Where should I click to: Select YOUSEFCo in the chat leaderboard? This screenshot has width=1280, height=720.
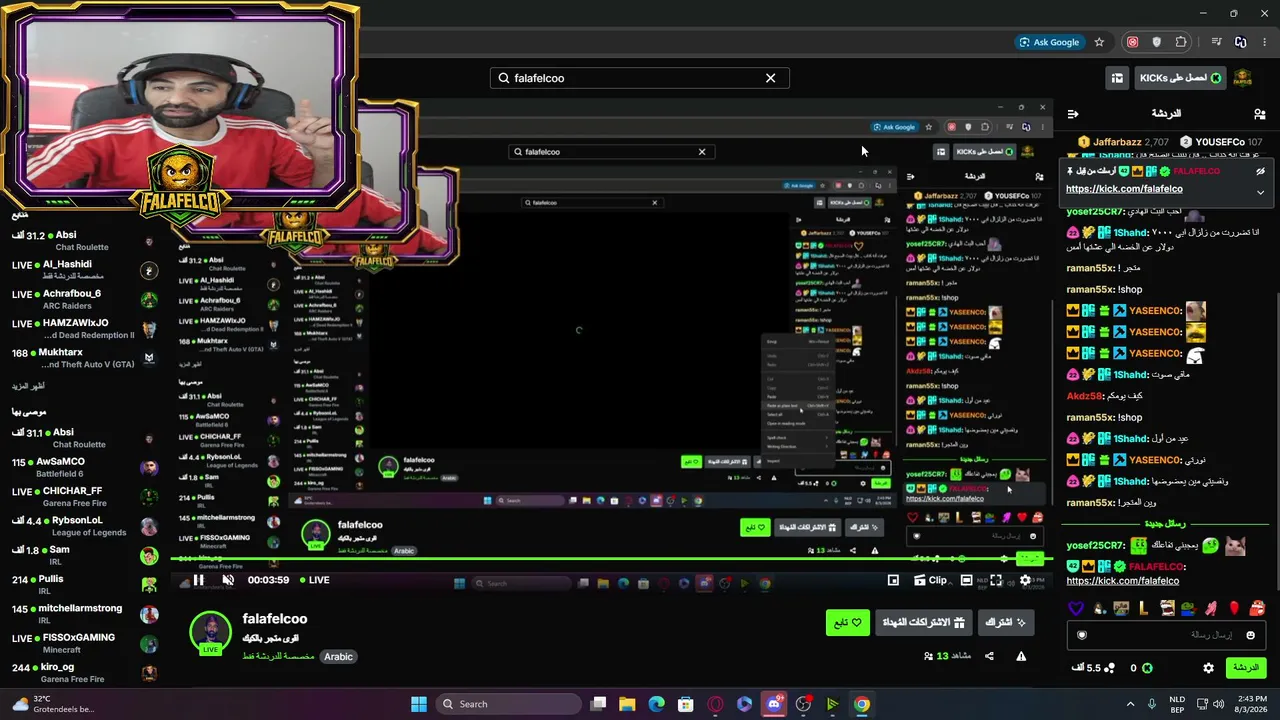tap(1220, 142)
